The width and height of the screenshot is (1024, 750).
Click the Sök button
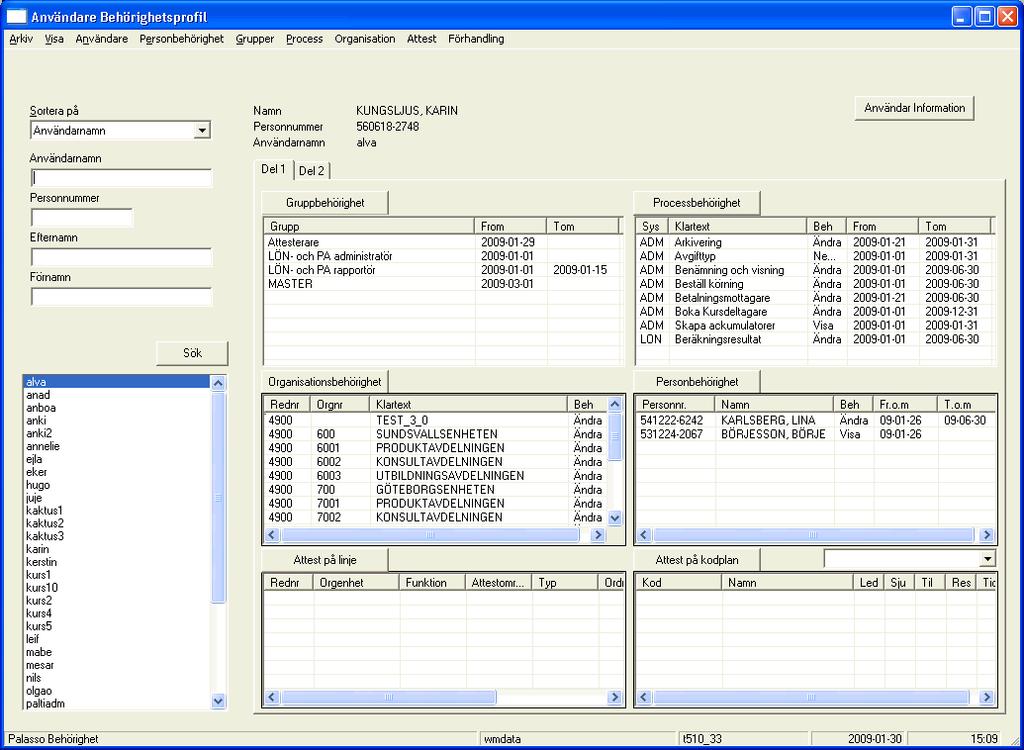(193, 353)
